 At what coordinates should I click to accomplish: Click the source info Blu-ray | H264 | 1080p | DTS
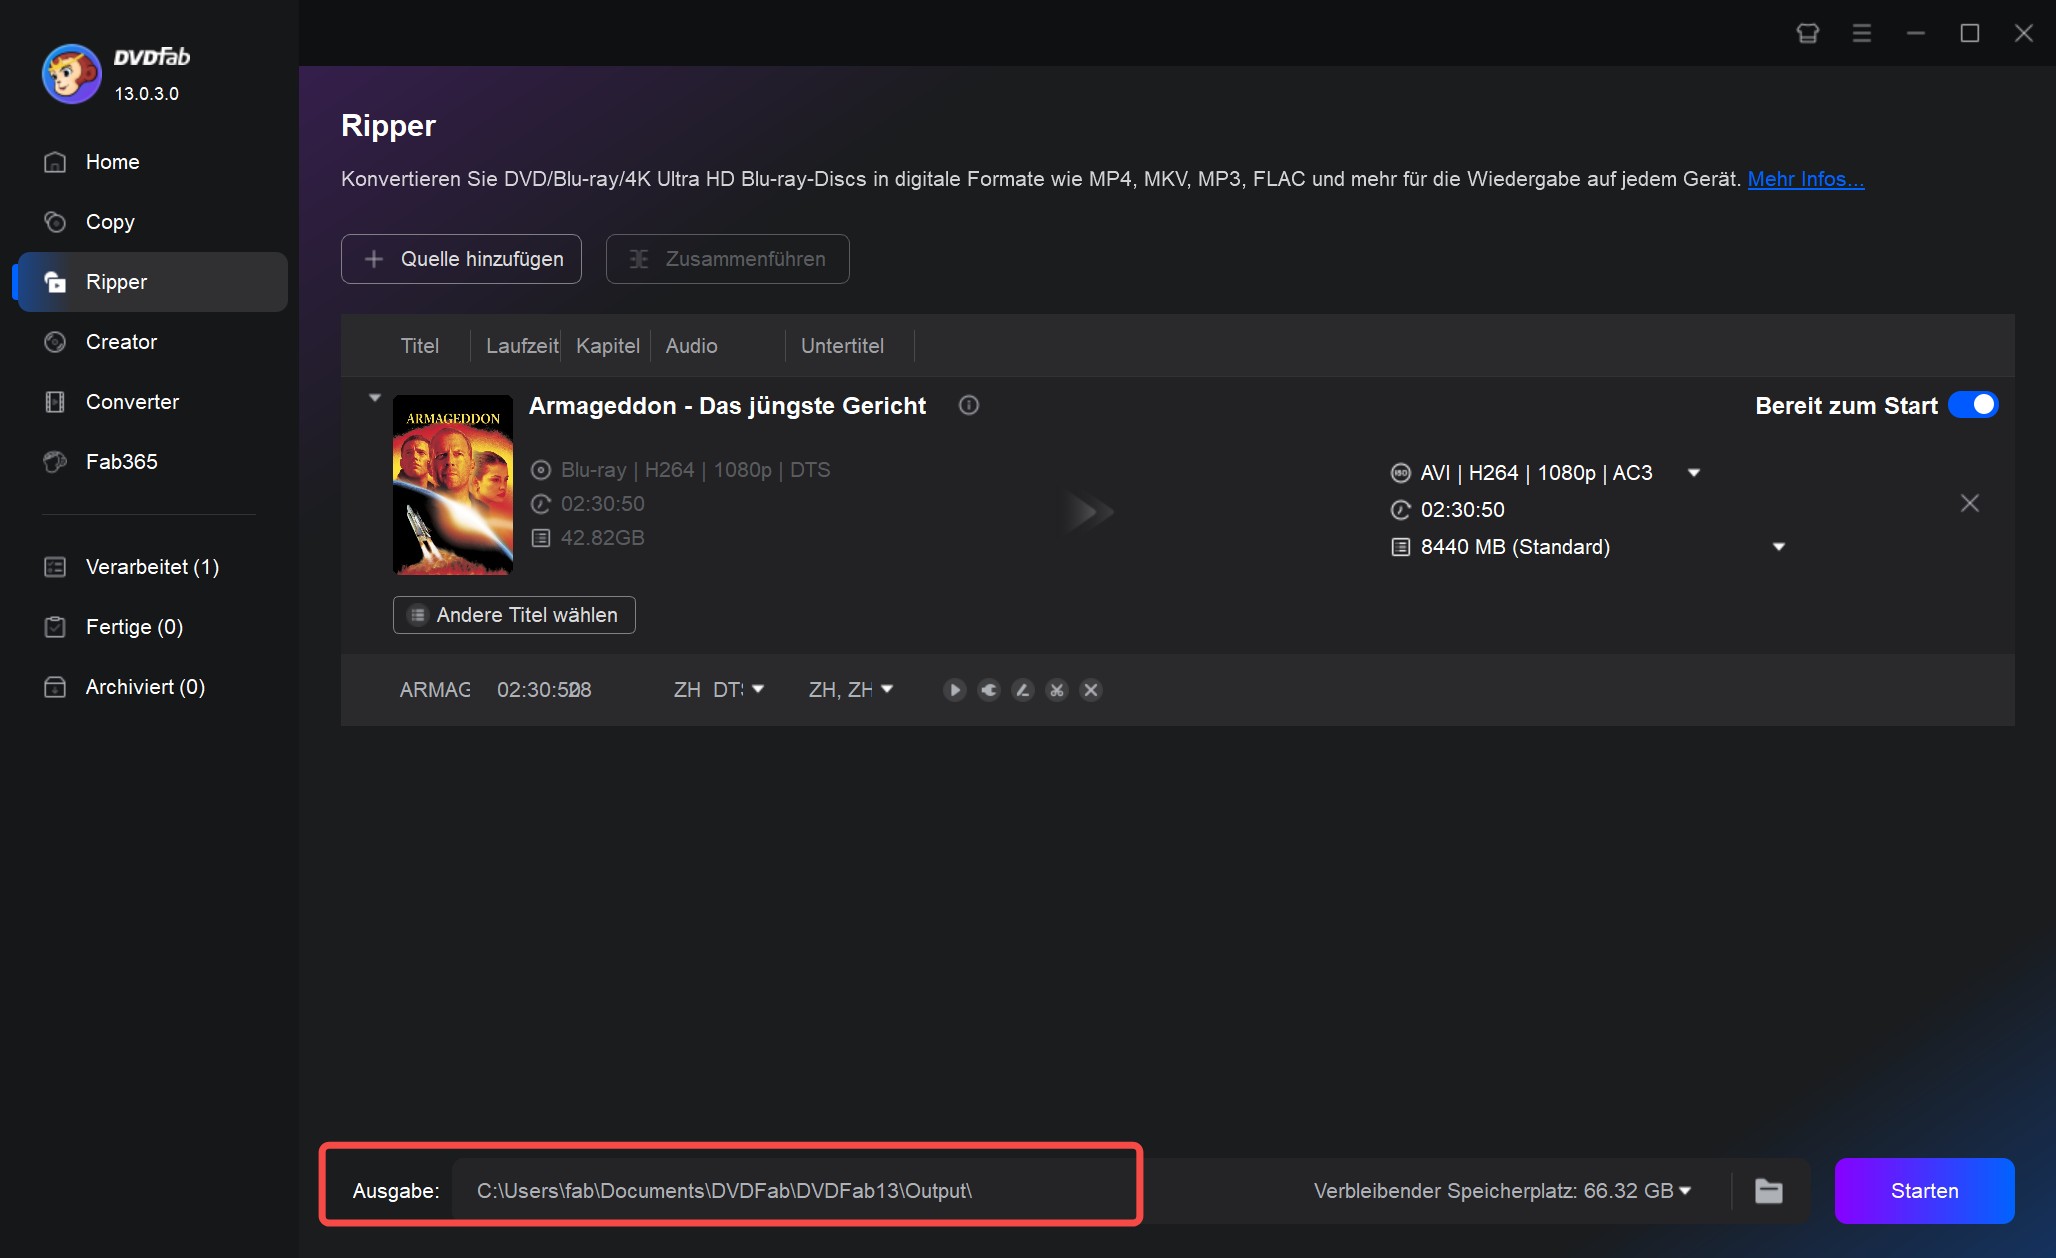point(695,470)
